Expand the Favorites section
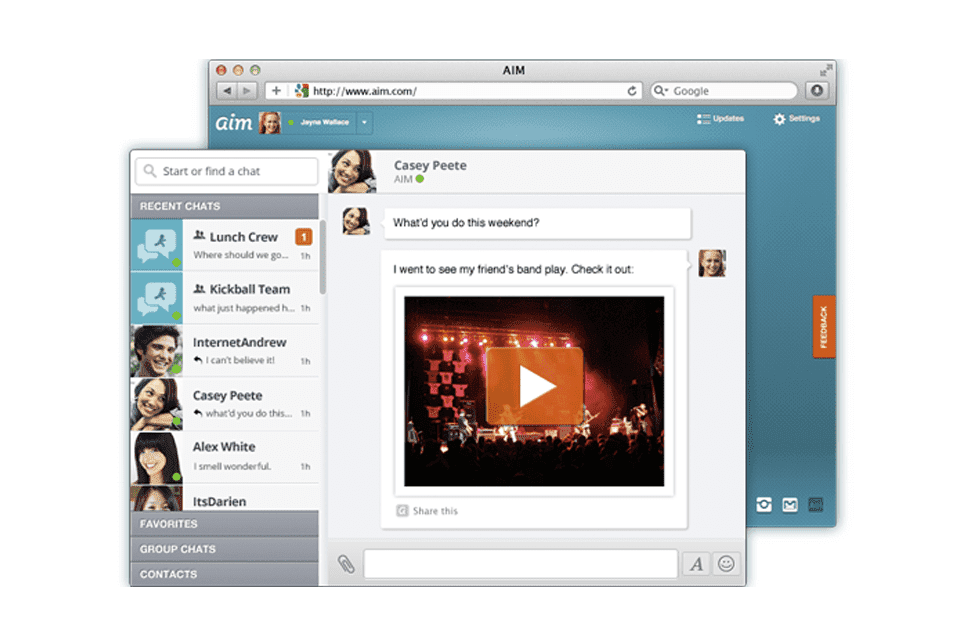This screenshot has width=960, height=640. tap(224, 524)
